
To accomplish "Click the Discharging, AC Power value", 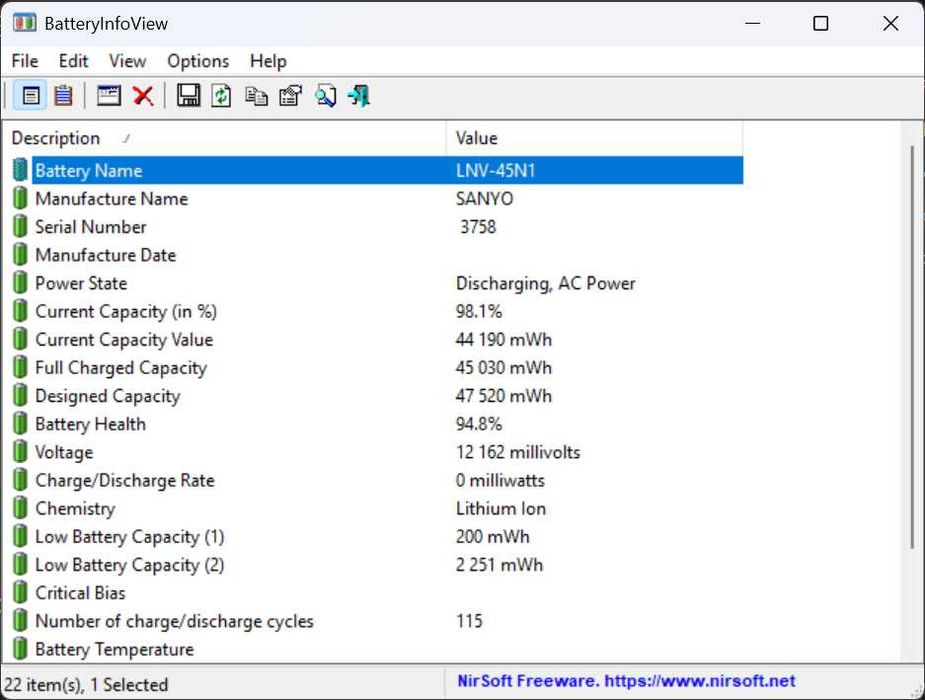I will pyautogui.click(x=546, y=284).
